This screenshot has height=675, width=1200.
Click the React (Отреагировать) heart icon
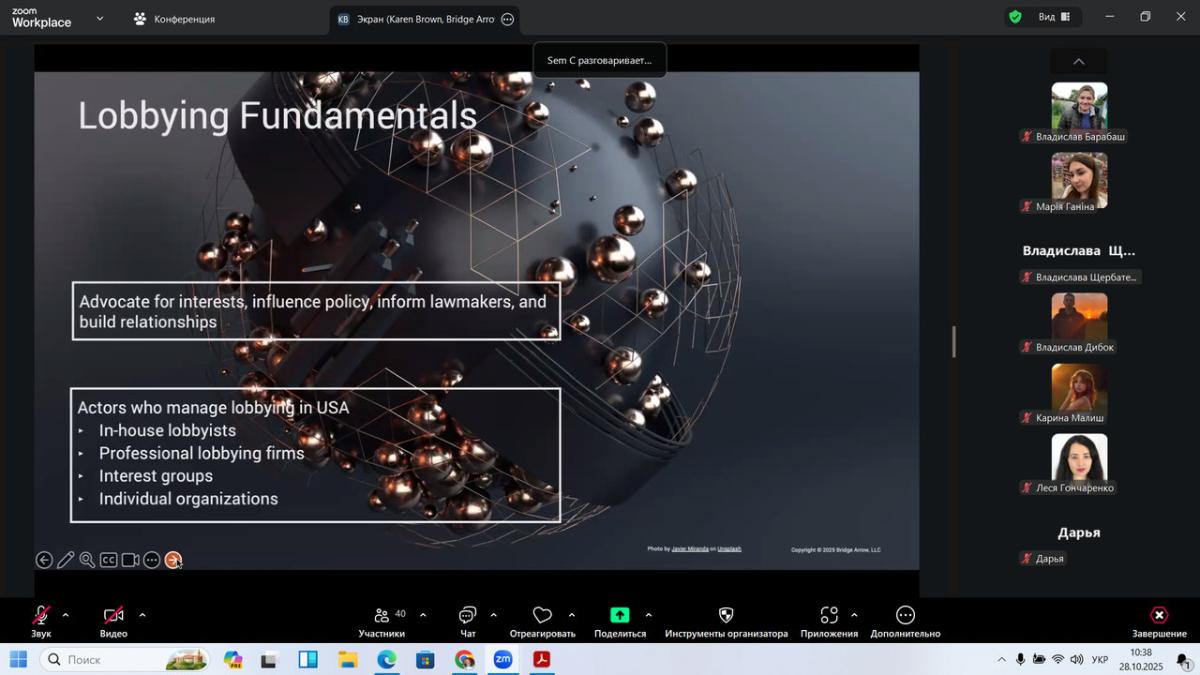tap(542, 616)
